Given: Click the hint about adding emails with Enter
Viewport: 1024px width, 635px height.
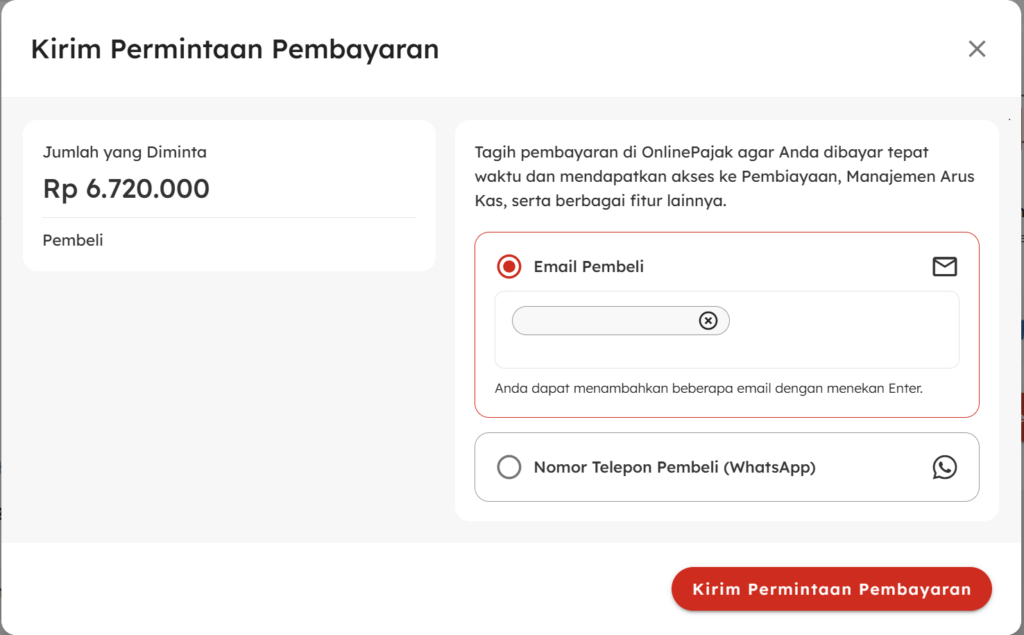Looking at the screenshot, I should pyautogui.click(x=708, y=388).
